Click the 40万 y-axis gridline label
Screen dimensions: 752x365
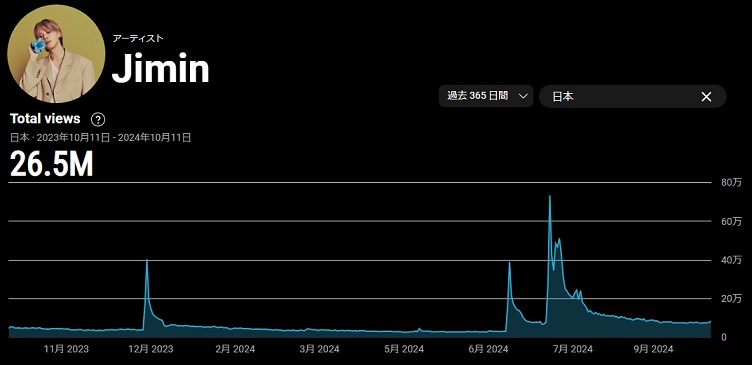click(731, 260)
